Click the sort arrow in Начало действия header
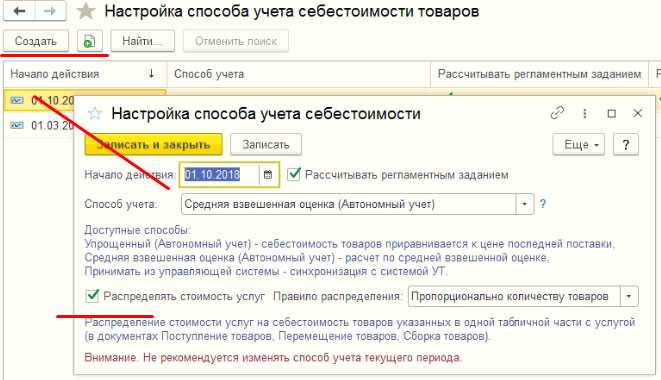The image size is (661, 380). click(x=151, y=74)
